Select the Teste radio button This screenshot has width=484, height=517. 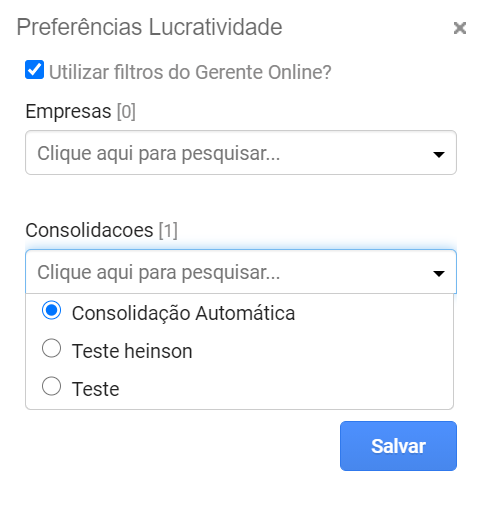pyautogui.click(x=51, y=386)
